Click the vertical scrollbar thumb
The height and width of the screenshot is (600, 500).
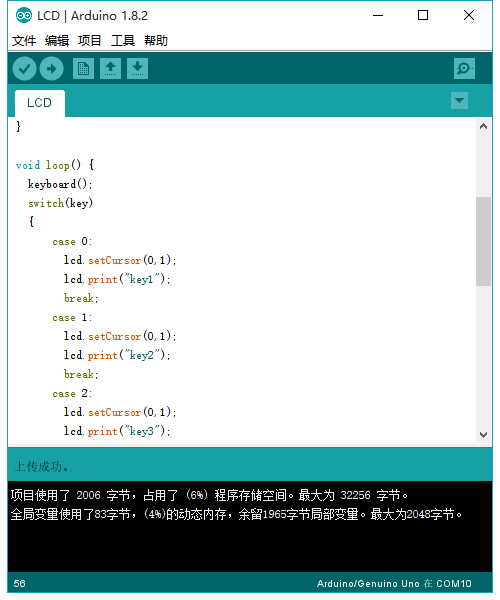[x=484, y=241]
